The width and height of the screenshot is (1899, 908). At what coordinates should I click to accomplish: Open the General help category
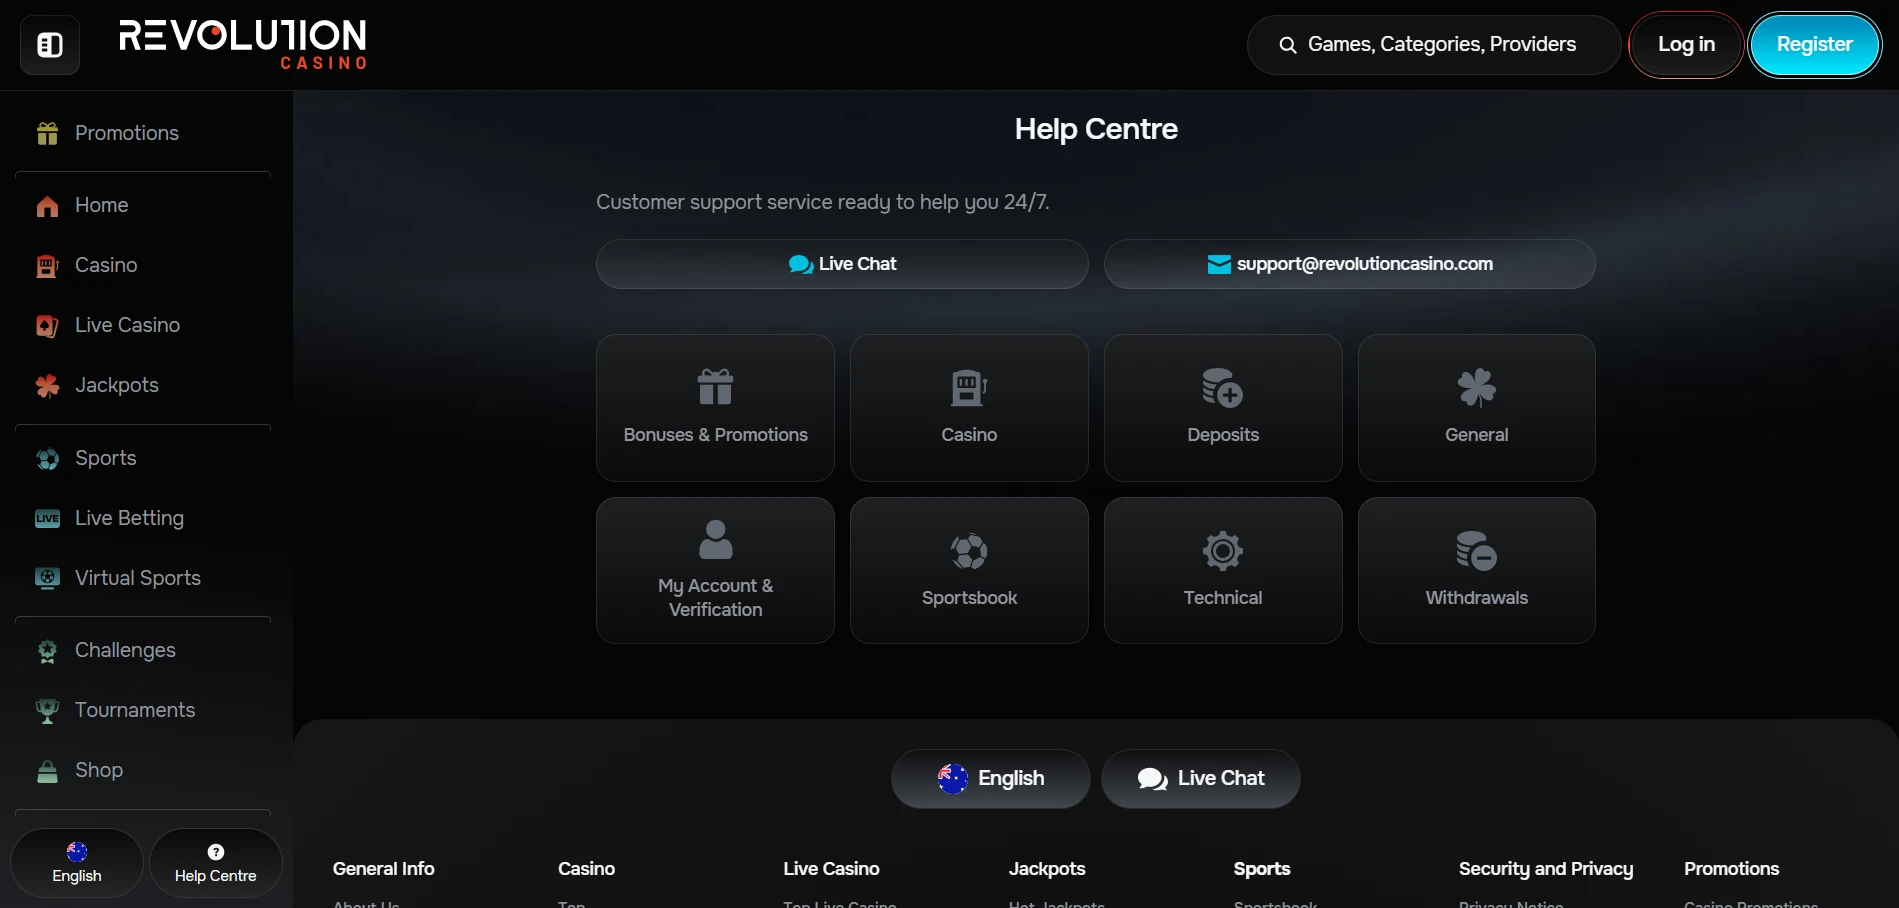[x=1477, y=408]
